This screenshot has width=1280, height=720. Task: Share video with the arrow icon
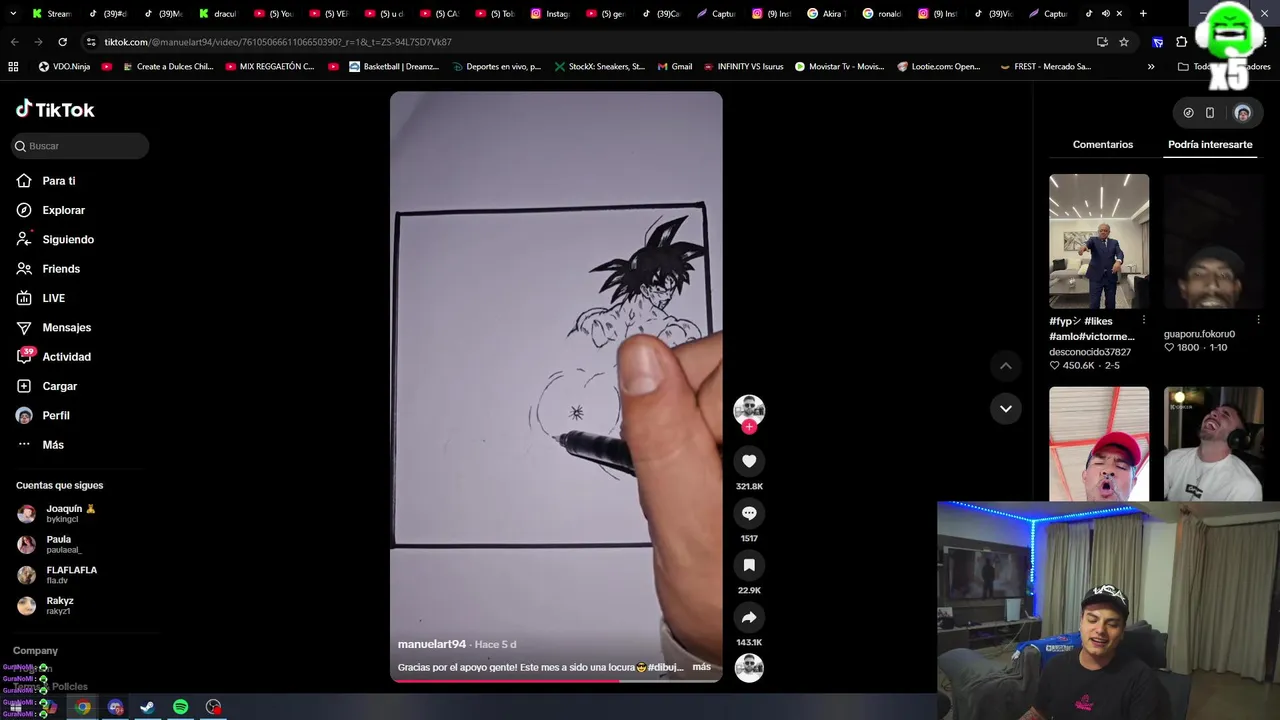point(749,617)
